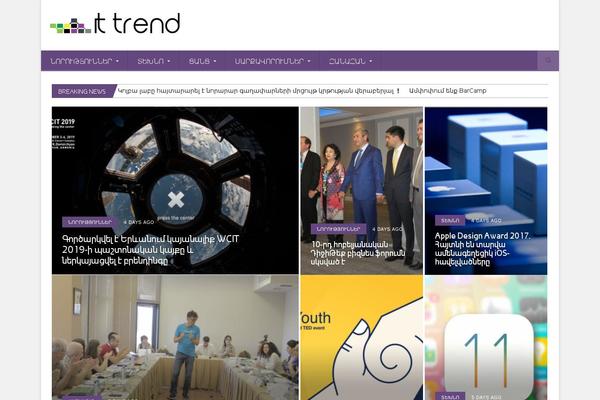Open the meeting room photo article thumbnail
The height and width of the screenshot is (400, 600).
[175, 338]
